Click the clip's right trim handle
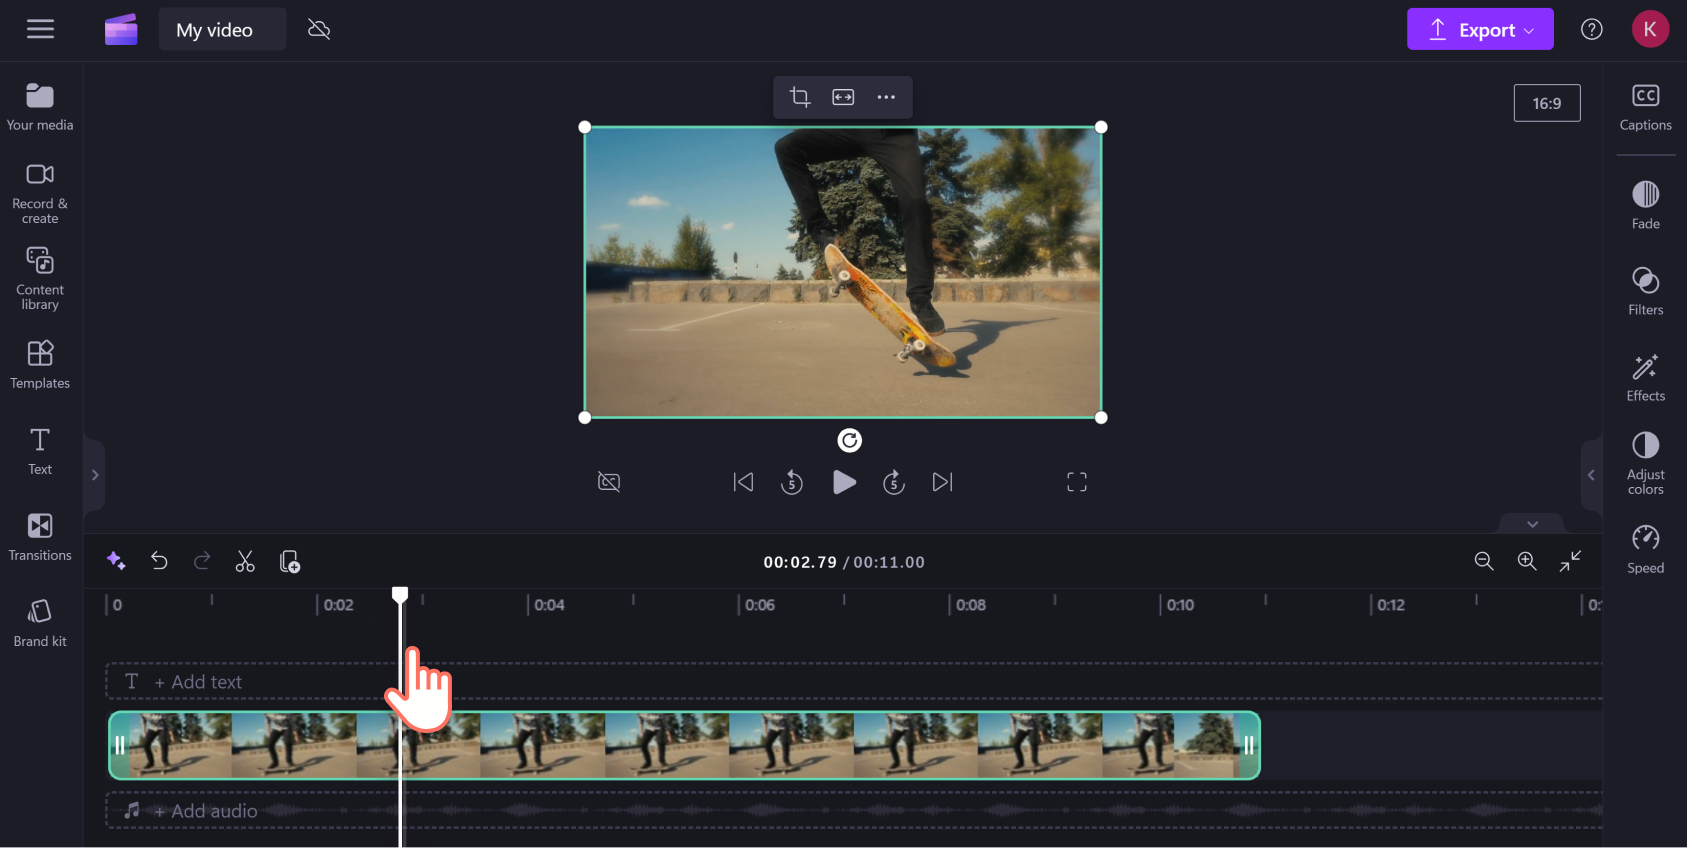Image resolution: width=1687 pixels, height=848 pixels. tap(1248, 745)
